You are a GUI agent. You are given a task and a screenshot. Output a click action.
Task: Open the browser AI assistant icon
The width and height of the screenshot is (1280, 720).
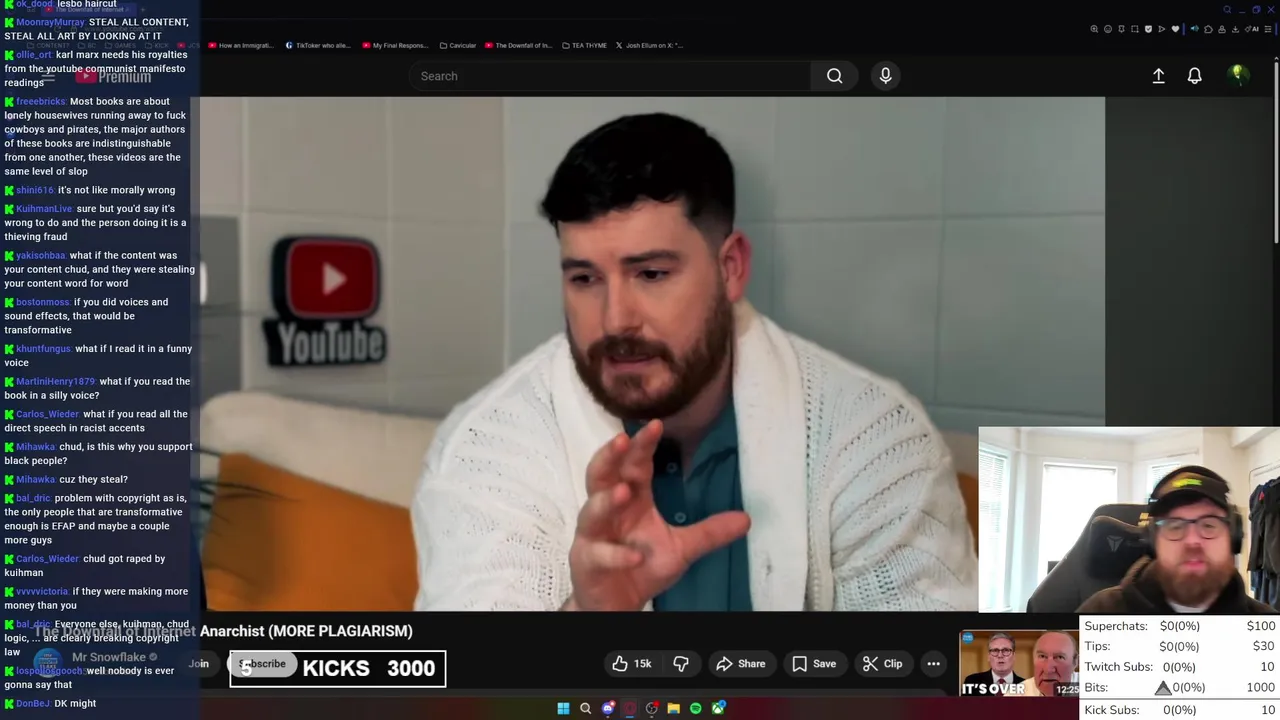pos(1252,29)
